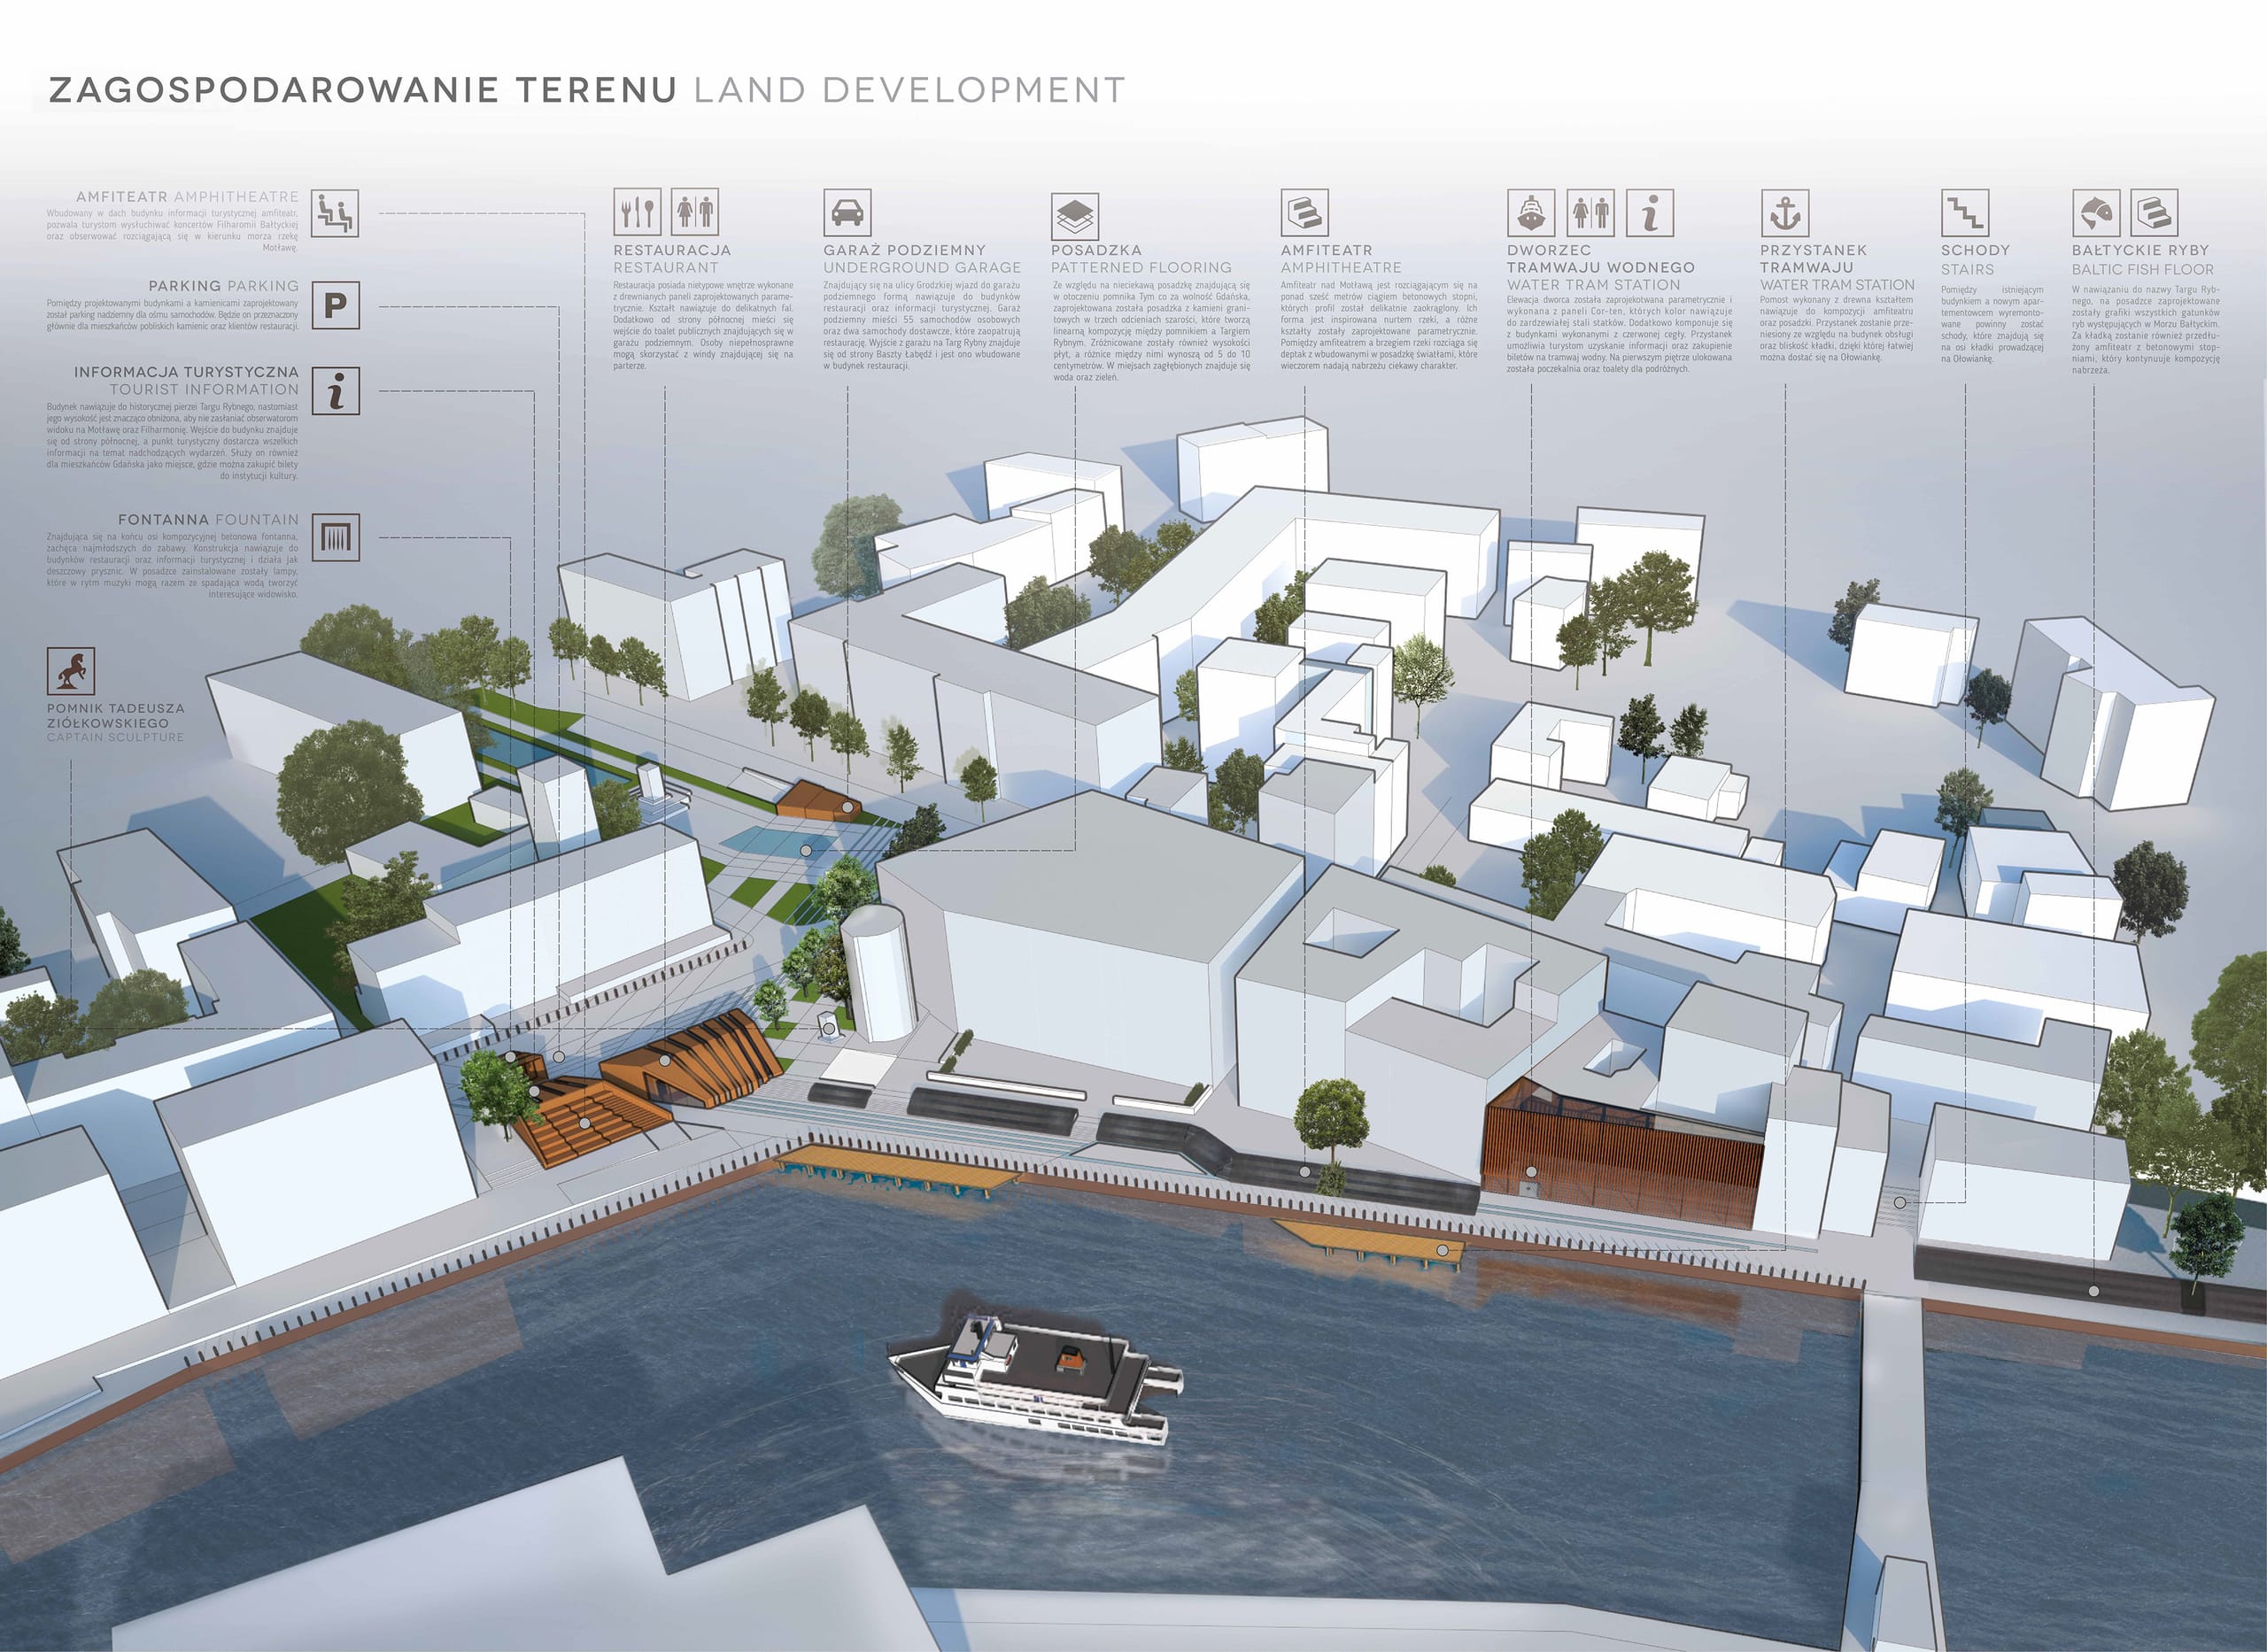Viewport: 2267px width, 1652px height.
Task: Select the steps icon above central AMFITEATR heading
Action: click(x=1304, y=213)
